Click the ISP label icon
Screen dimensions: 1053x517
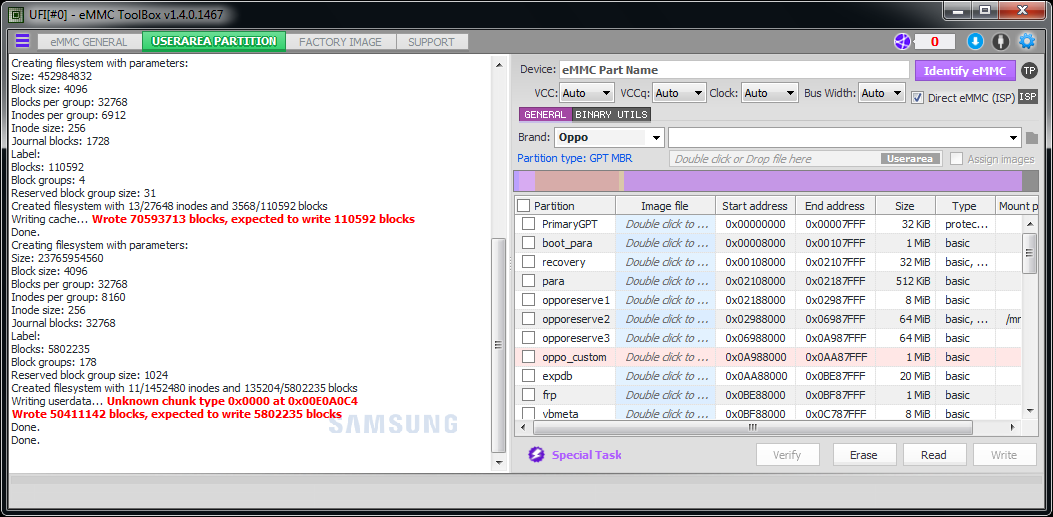[1027, 97]
